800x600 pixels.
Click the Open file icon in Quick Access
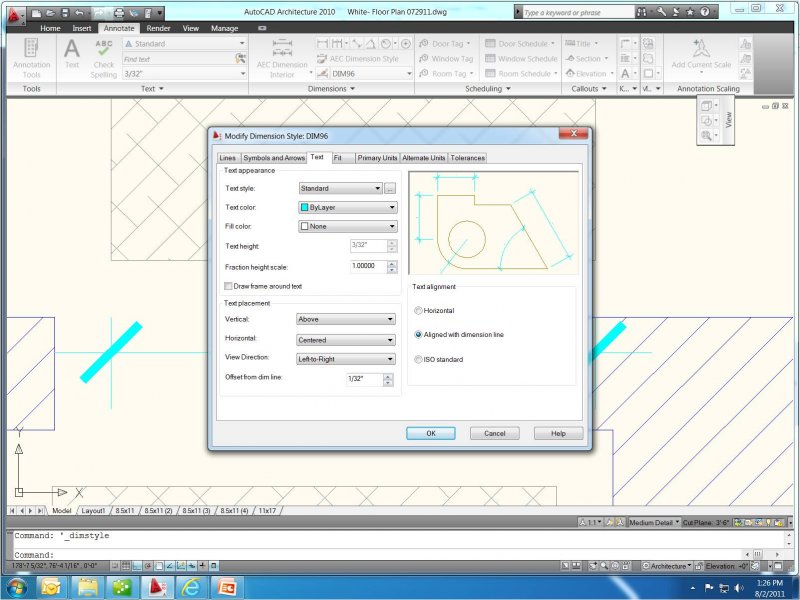click(x=51, y=13)
